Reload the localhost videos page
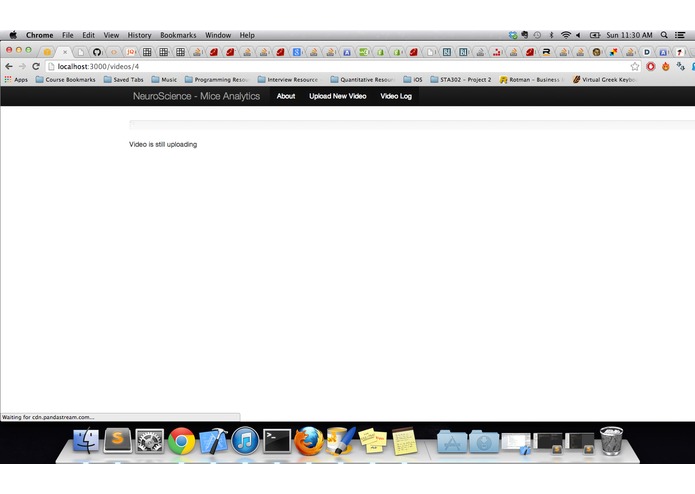 36,66
